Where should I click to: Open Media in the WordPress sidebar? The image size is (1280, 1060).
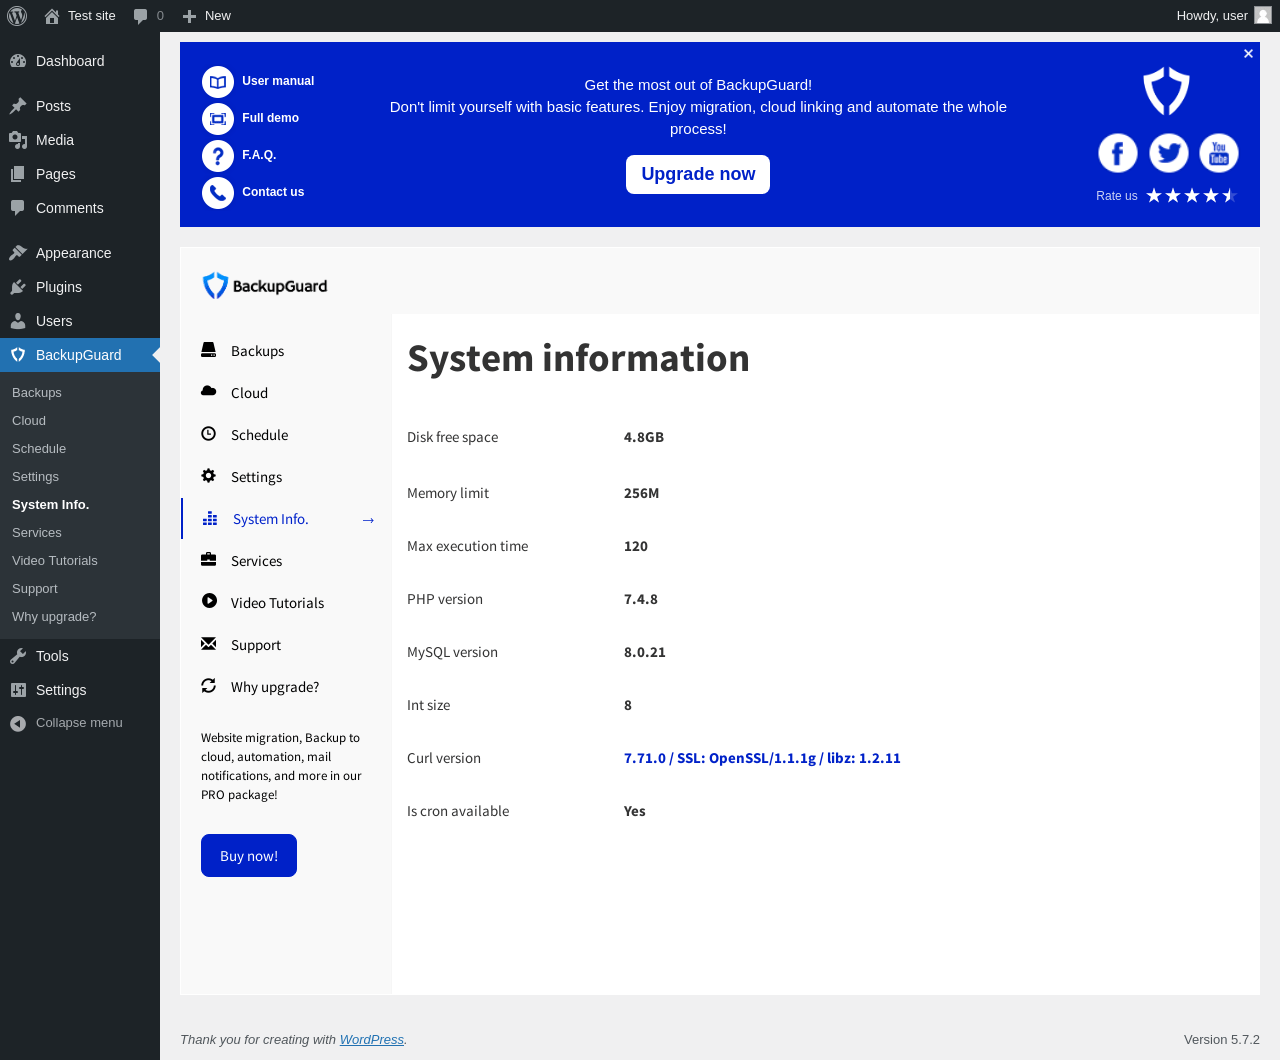(80, 140)
